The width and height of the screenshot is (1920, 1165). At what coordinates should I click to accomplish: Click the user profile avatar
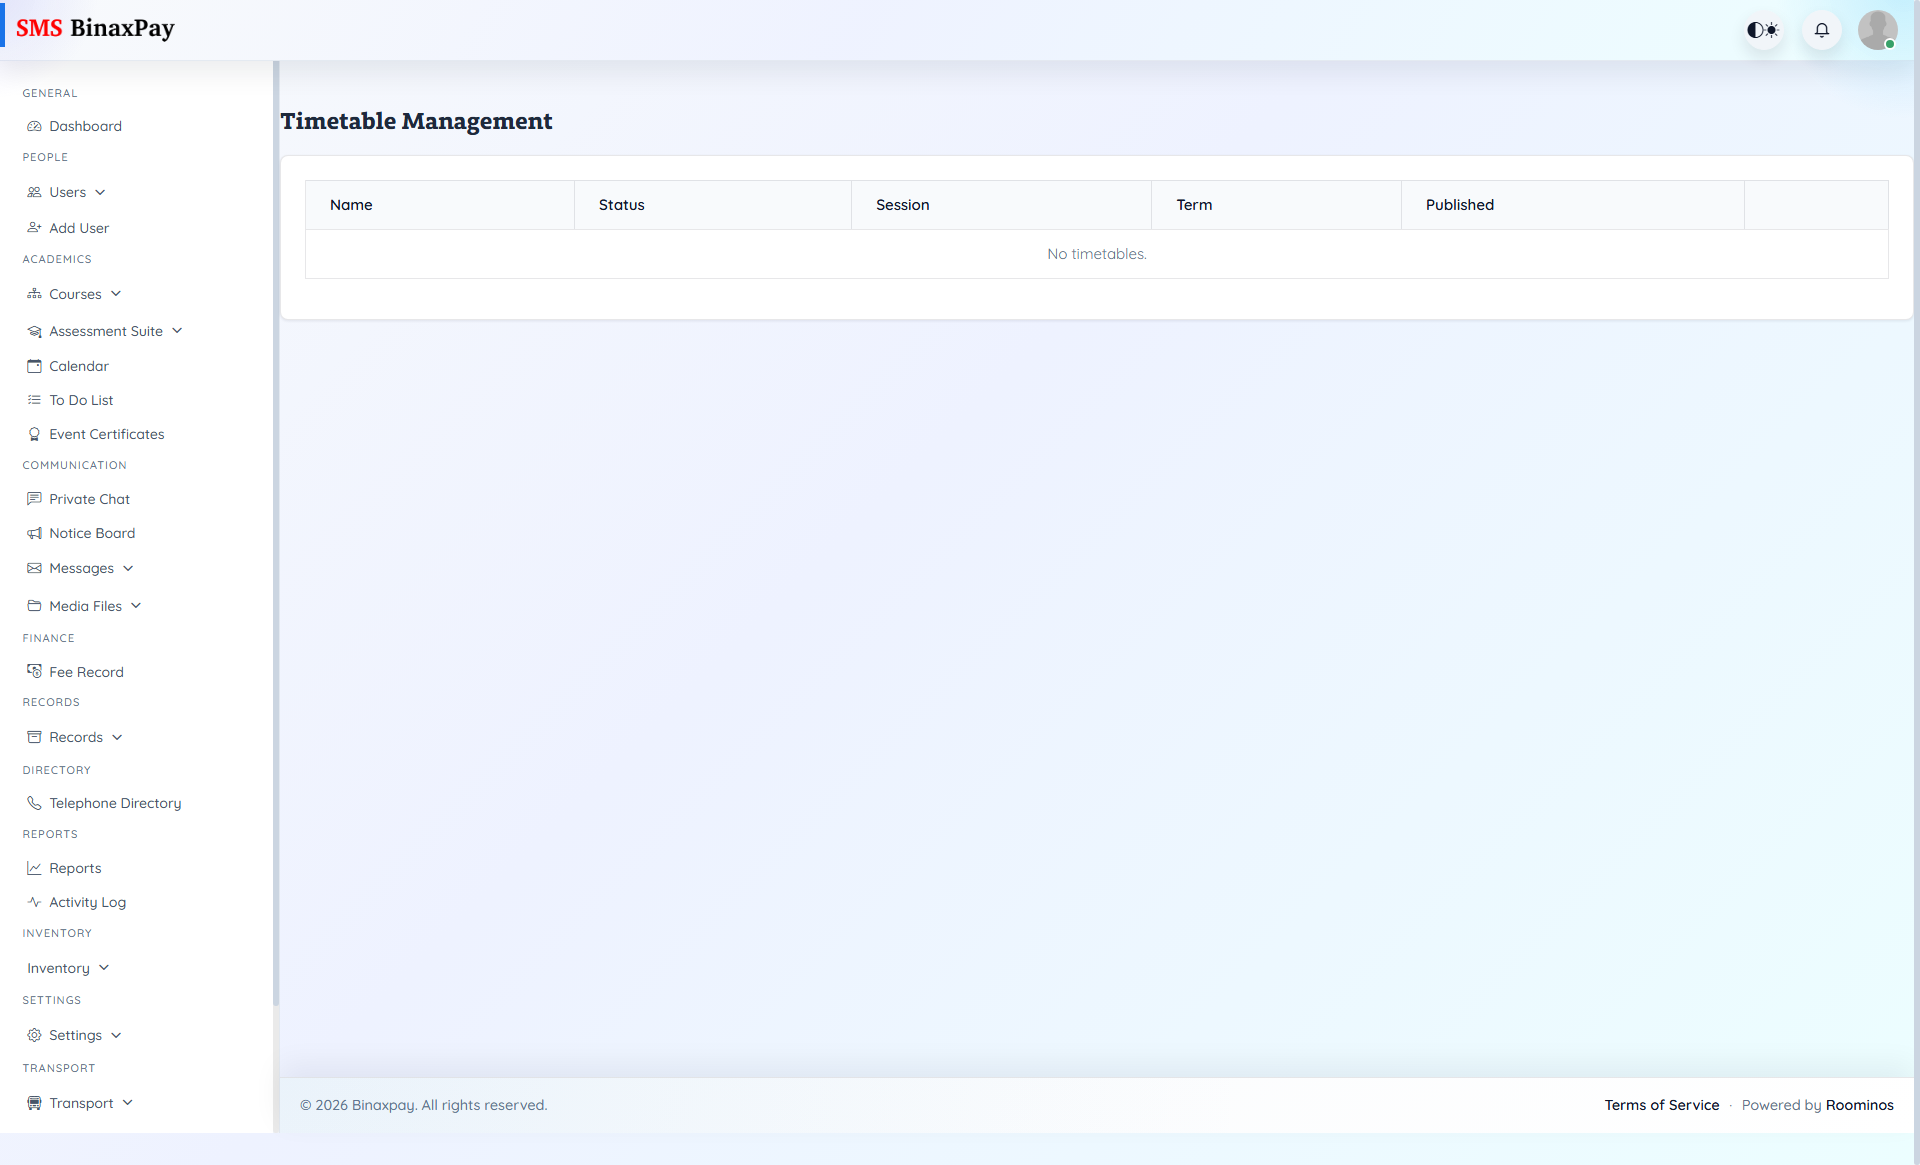[x=1878, y=30]
